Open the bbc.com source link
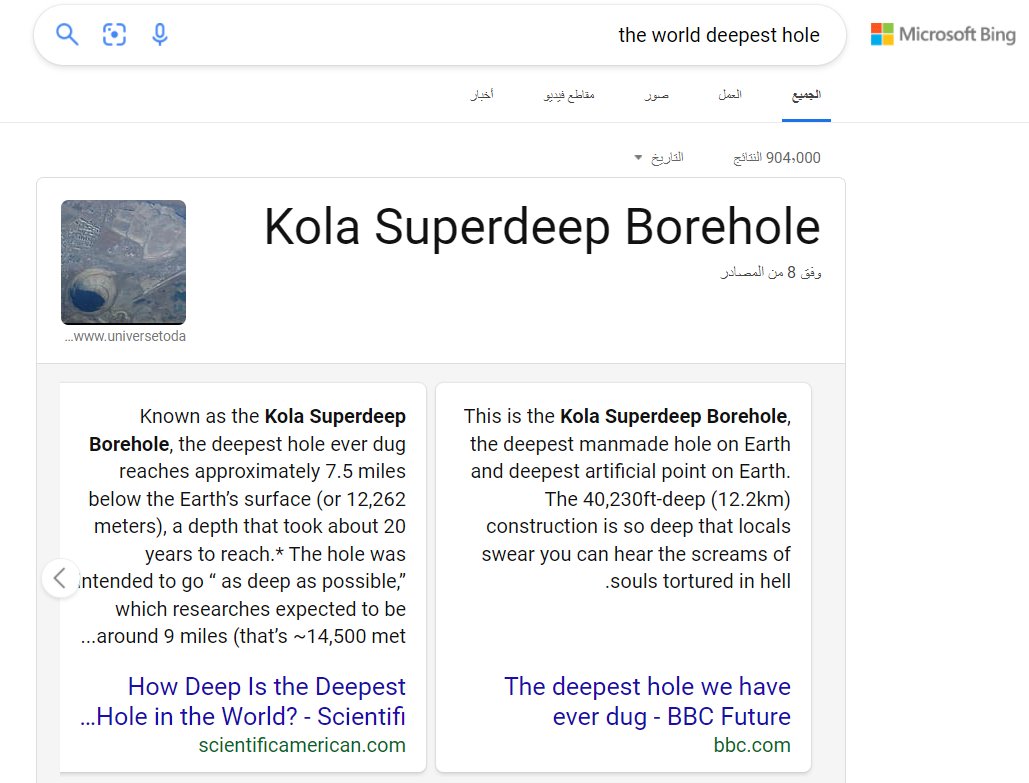 coord(752,745)
